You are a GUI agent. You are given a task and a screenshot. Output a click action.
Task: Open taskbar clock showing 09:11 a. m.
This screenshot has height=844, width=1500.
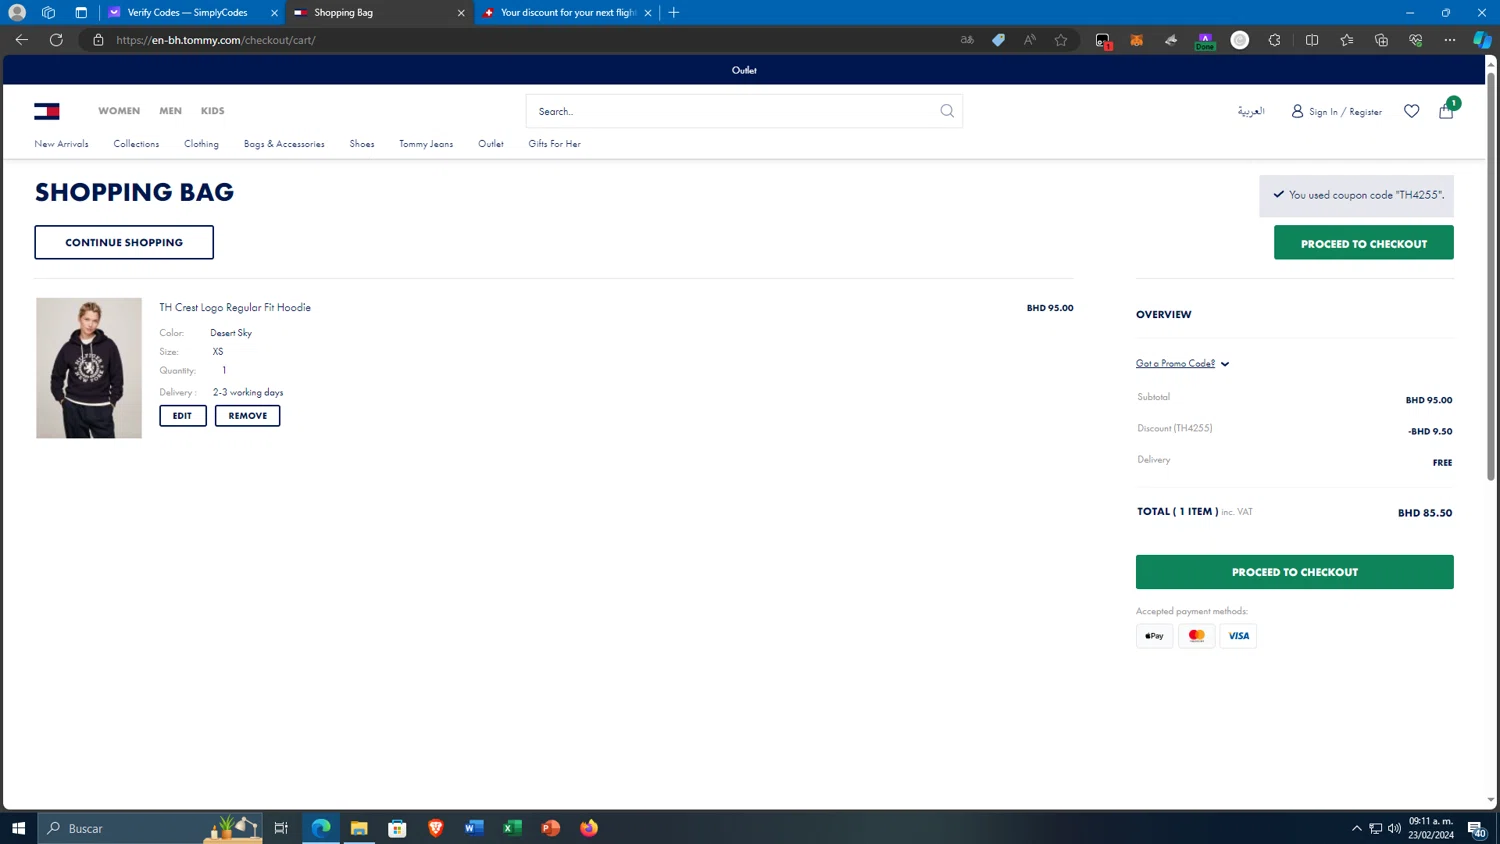coord(1431,828)
